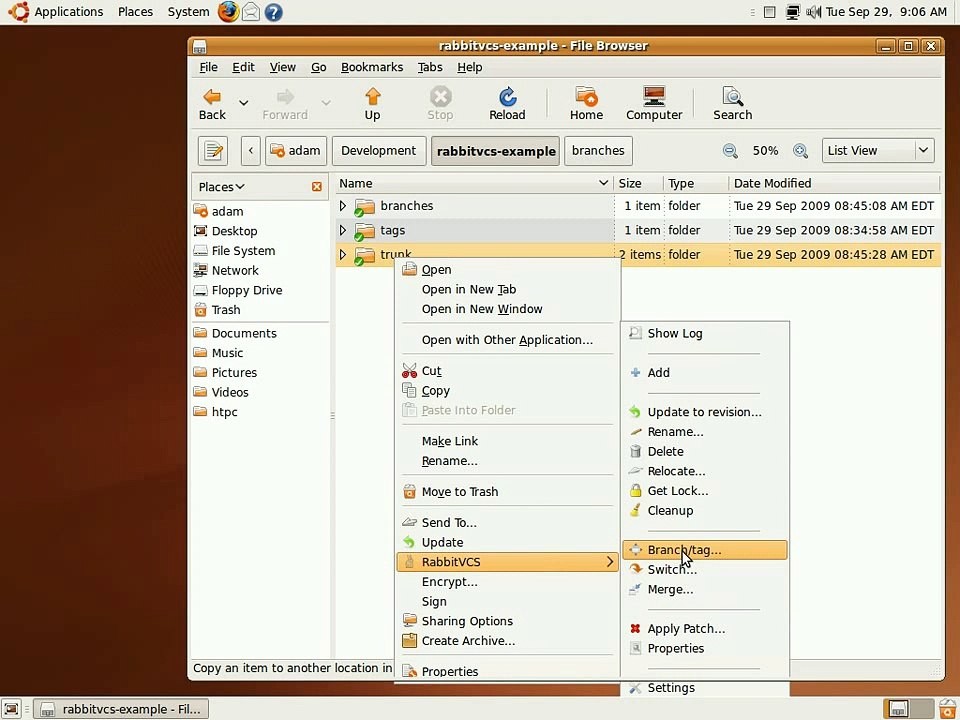Select Delete in RabbitVCS submenu
Screen dimensions: 960x720
[705, 451]
